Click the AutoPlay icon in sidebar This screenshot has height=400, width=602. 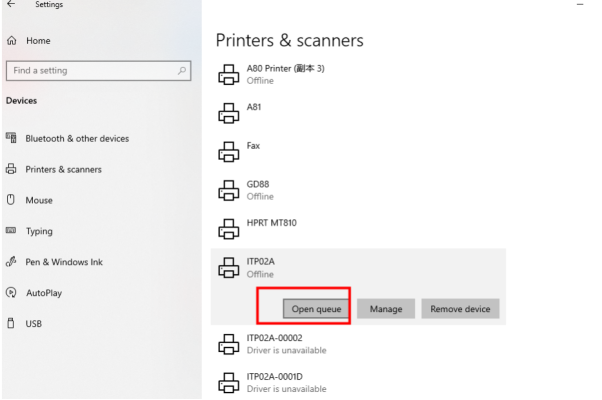[11, 293]
